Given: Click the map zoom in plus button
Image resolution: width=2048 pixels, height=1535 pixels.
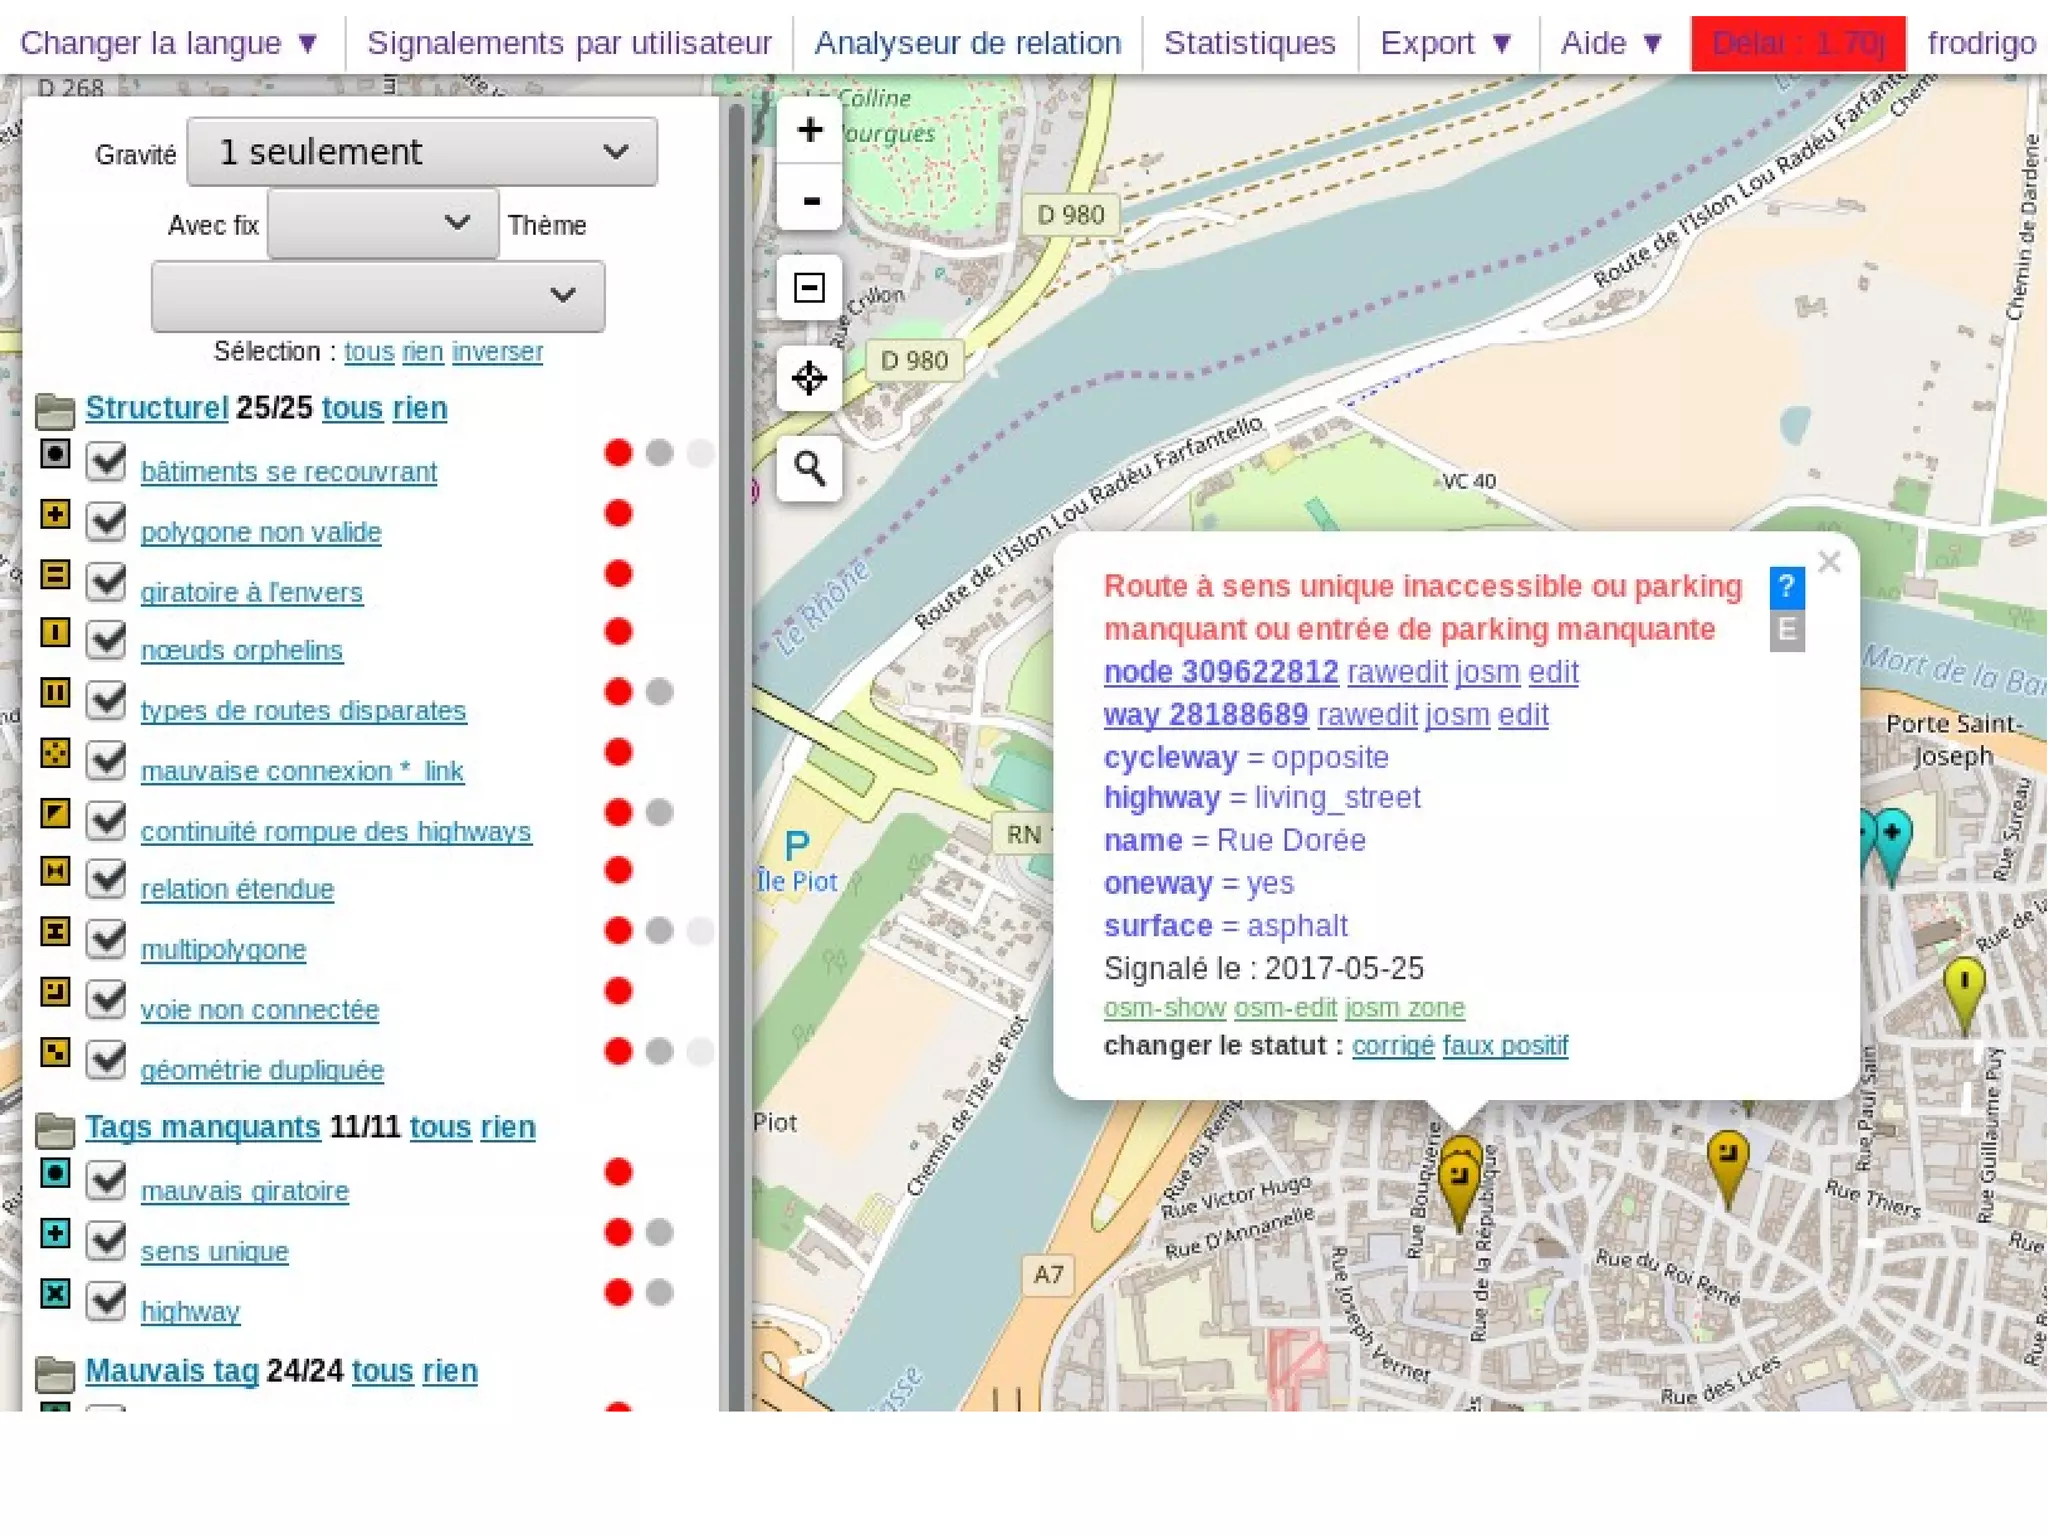Looking at the screenshot, I should pos(809,130).
